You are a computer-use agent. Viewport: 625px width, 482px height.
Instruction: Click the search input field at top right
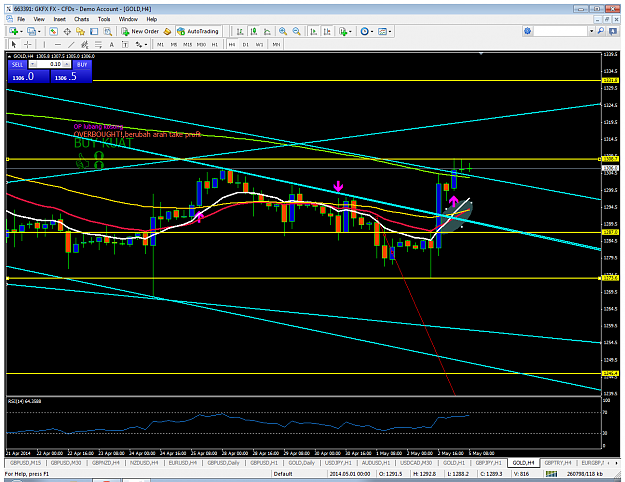click(x=560, y=31)
